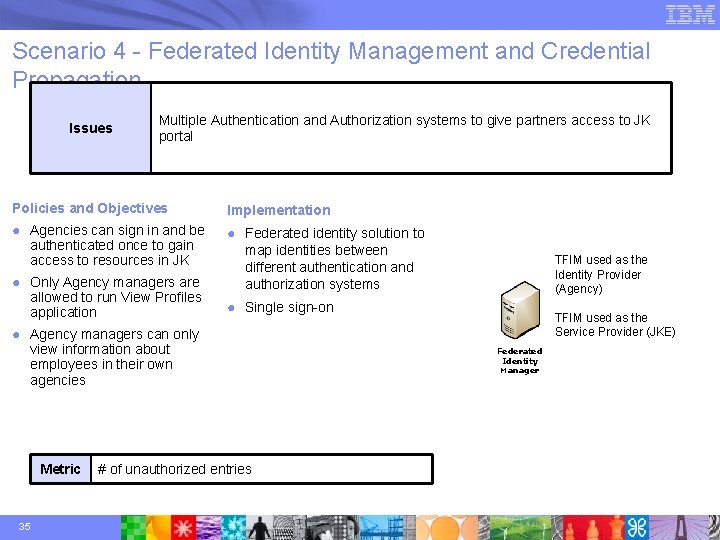Click the "Federated Identity Manager" caption
The height and width of the screenshot is (540, 720).
click(519, 360)
